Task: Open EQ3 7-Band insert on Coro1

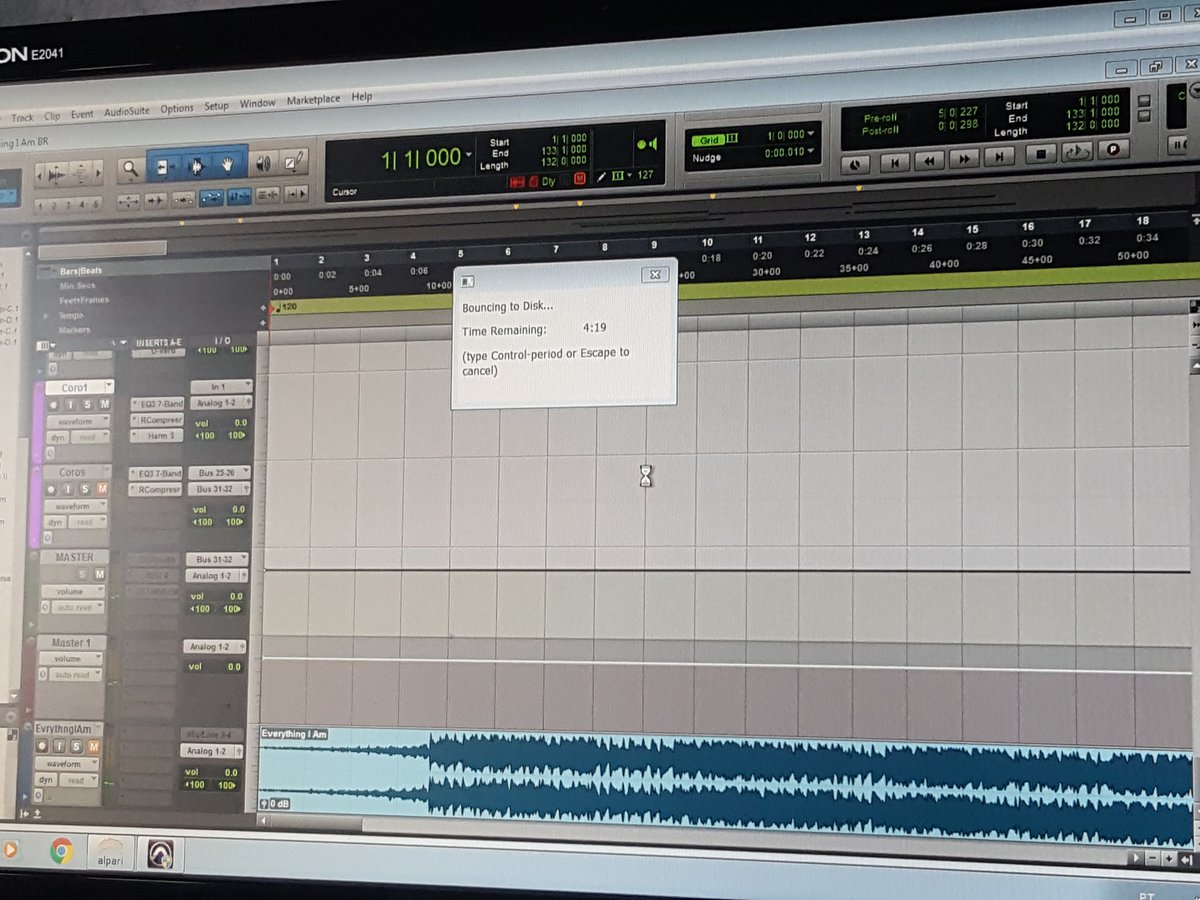Action: coord(157,404)
